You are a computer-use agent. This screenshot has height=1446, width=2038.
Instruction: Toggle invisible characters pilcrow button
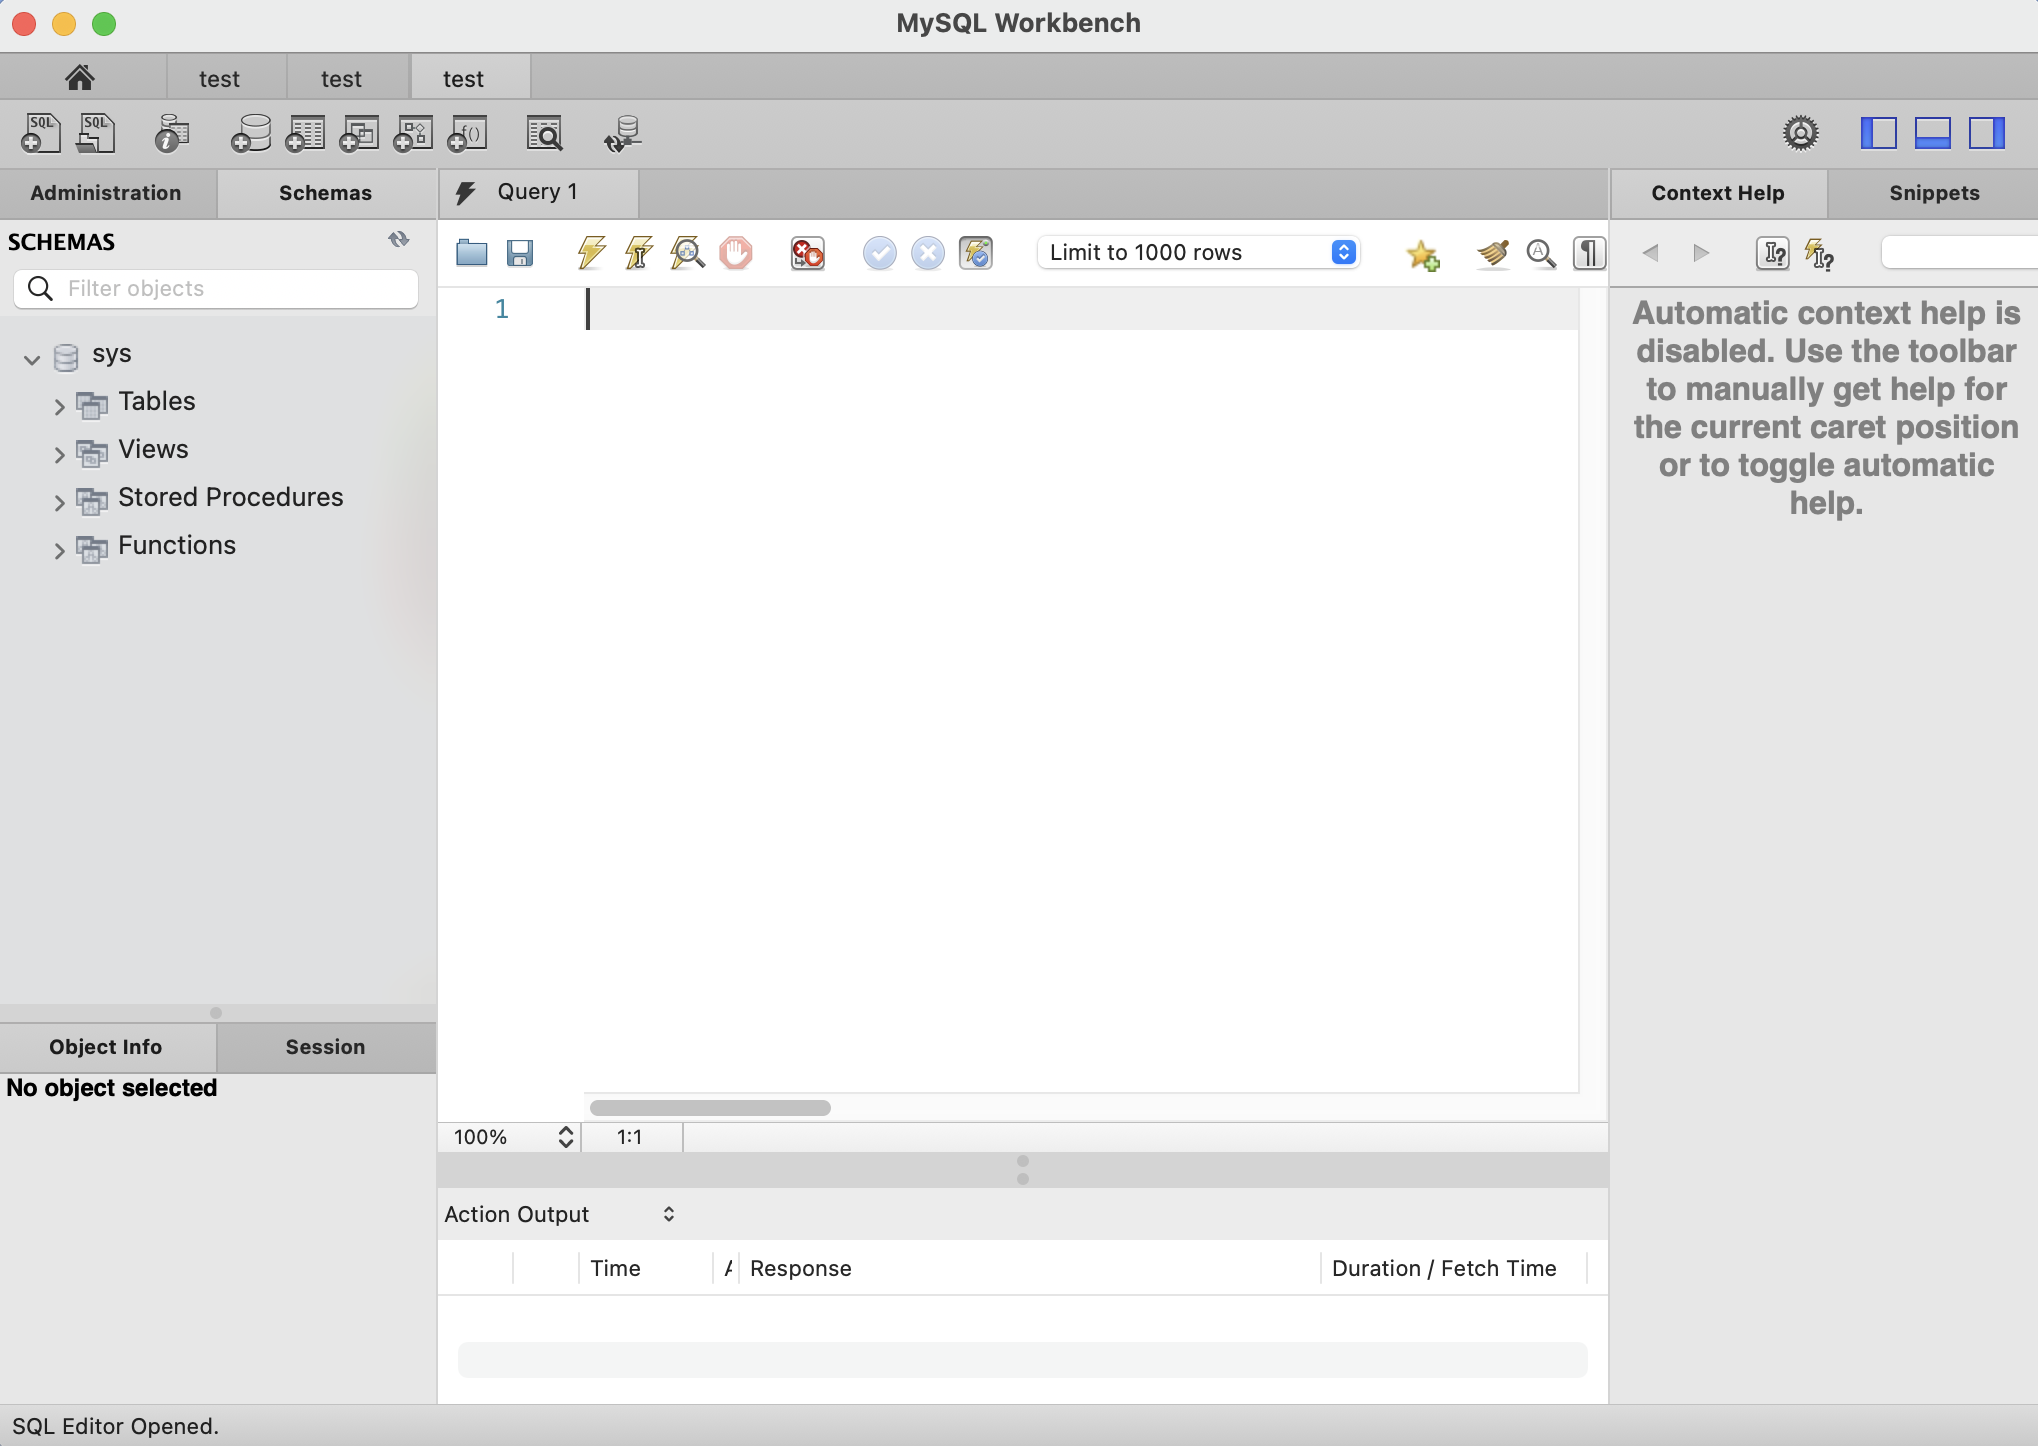pos(1589,253)
